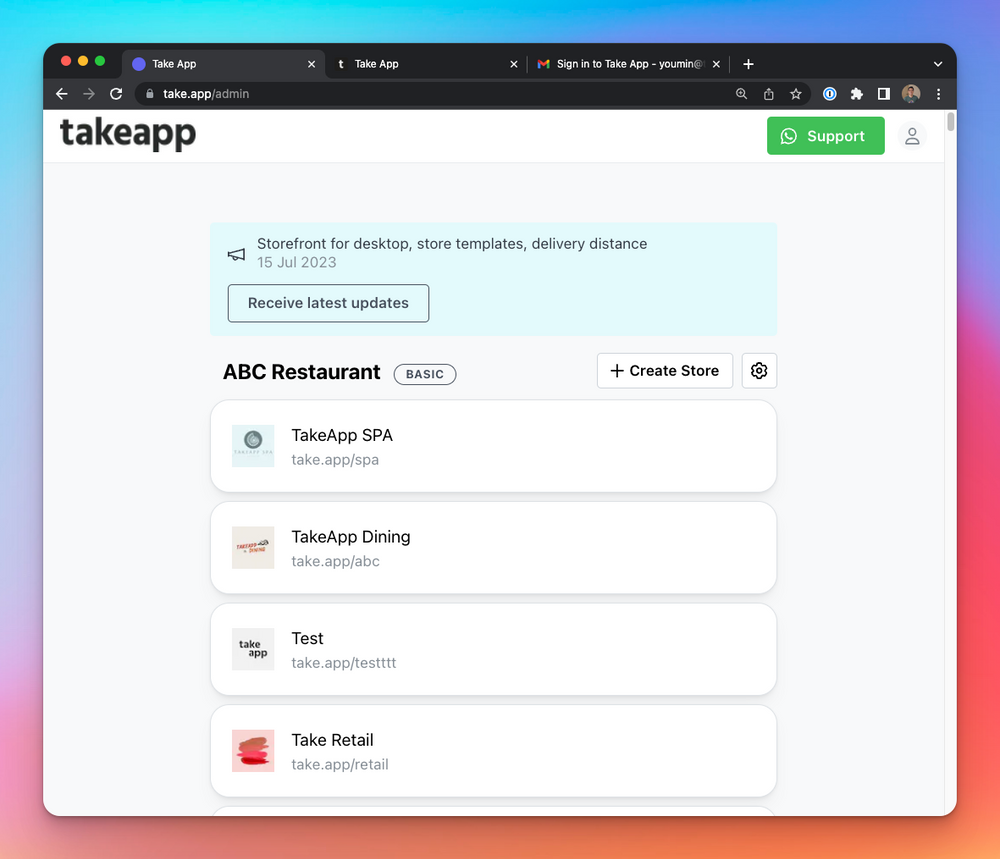
Task: Click the share page icon
Action: 768,94
